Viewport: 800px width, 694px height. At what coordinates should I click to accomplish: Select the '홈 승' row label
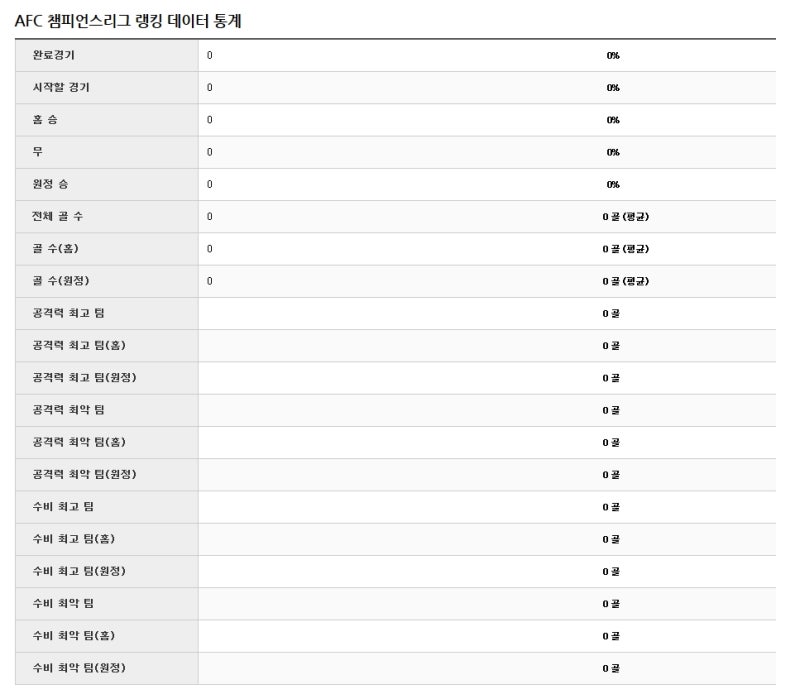[x=46, y=120]
